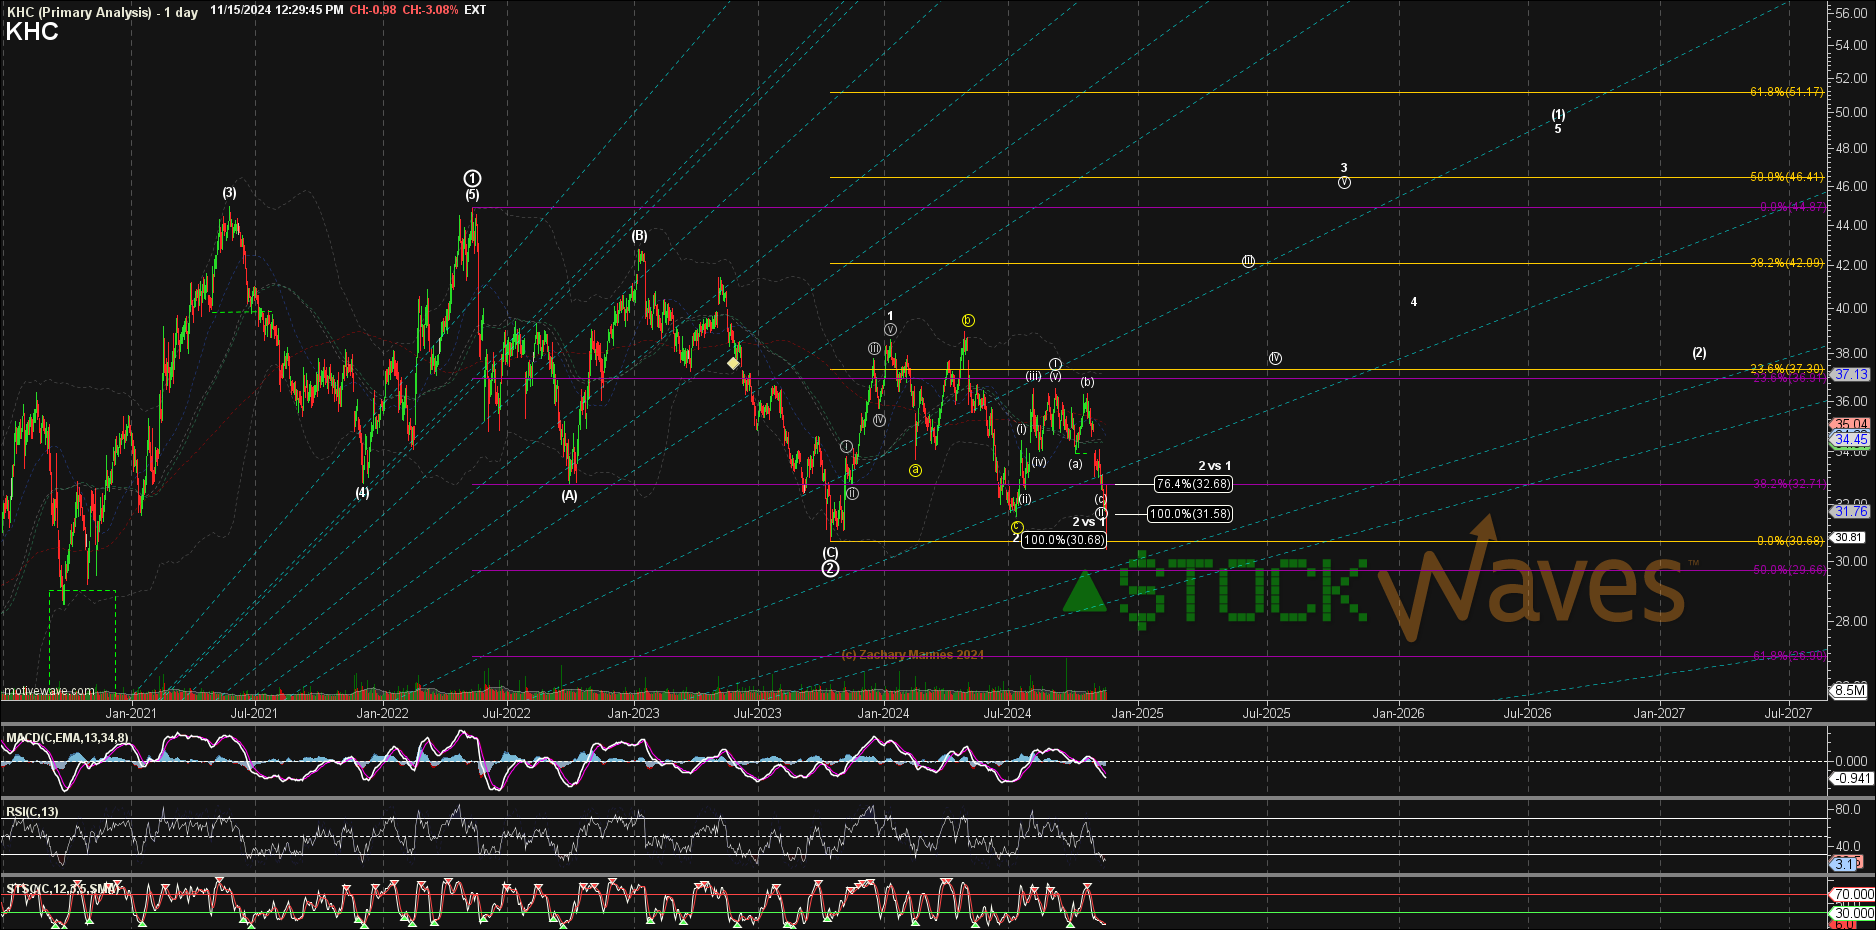Image resolution: width=1876 pixels, height=930 pixels.
Task: Select the 23.6%(37.30) Fibonacci level label
Action: click(1786, 369)
